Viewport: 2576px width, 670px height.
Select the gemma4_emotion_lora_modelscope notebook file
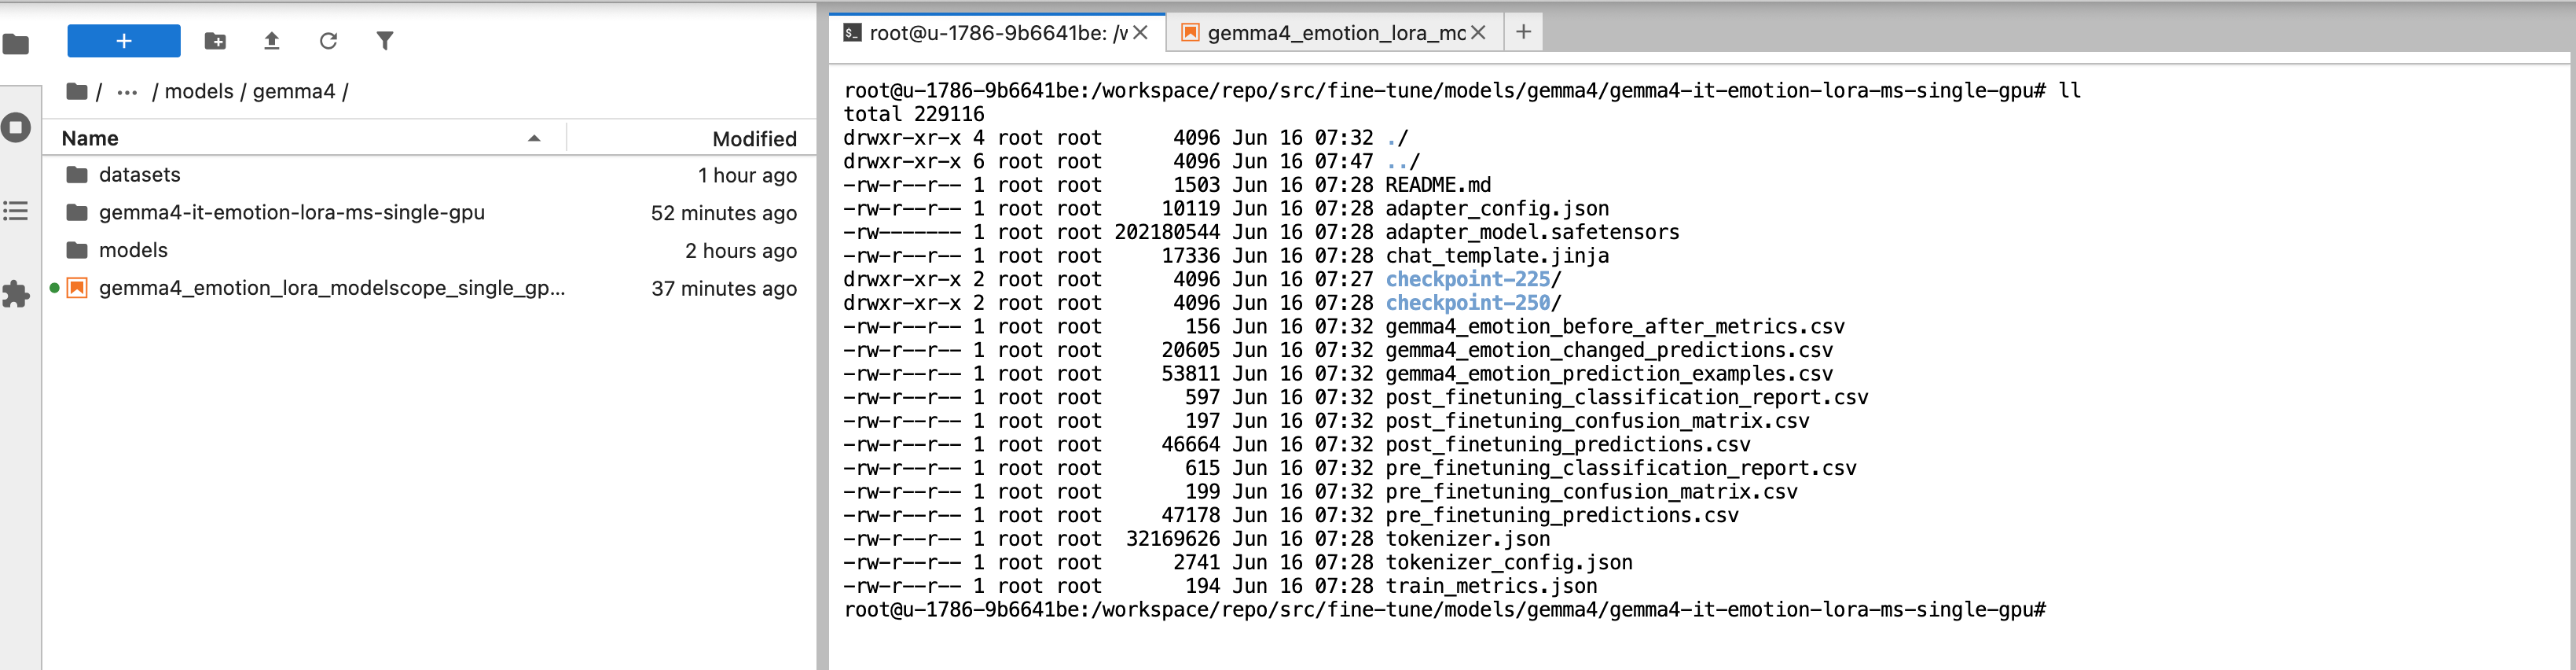click(x=430, y=288)
